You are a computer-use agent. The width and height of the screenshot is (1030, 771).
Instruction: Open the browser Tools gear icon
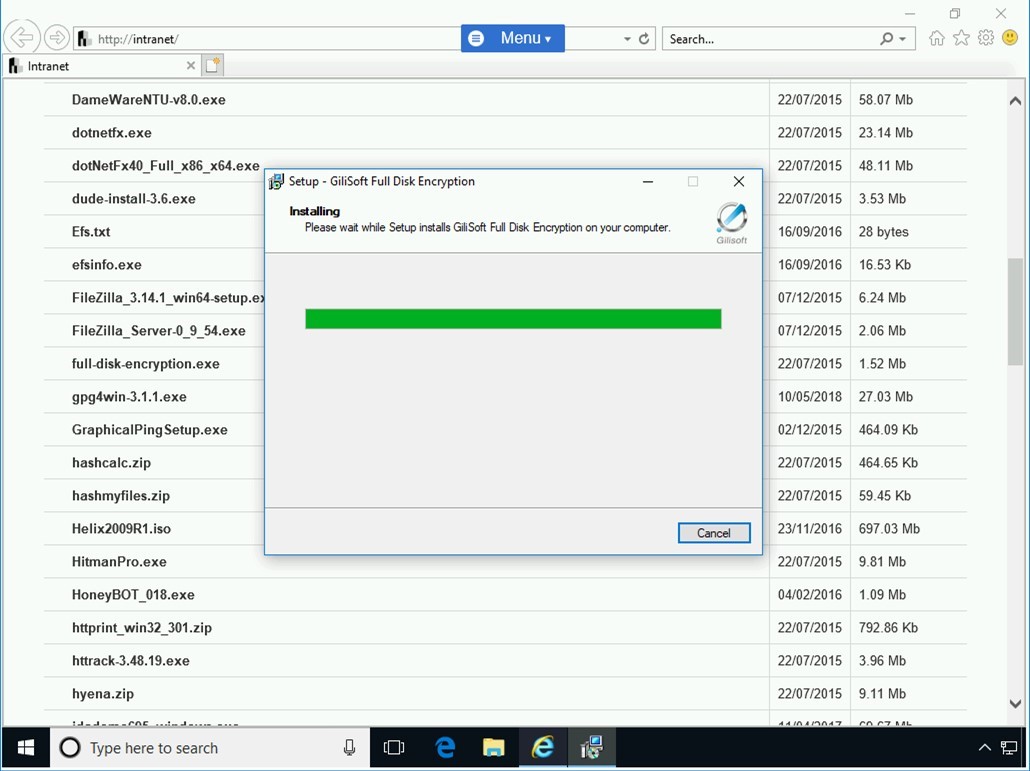click(x=986, y=39)
